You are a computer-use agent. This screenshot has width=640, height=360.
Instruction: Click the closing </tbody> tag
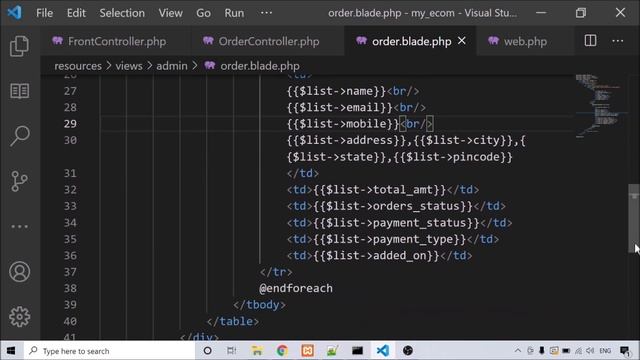(x=259, y=305)
